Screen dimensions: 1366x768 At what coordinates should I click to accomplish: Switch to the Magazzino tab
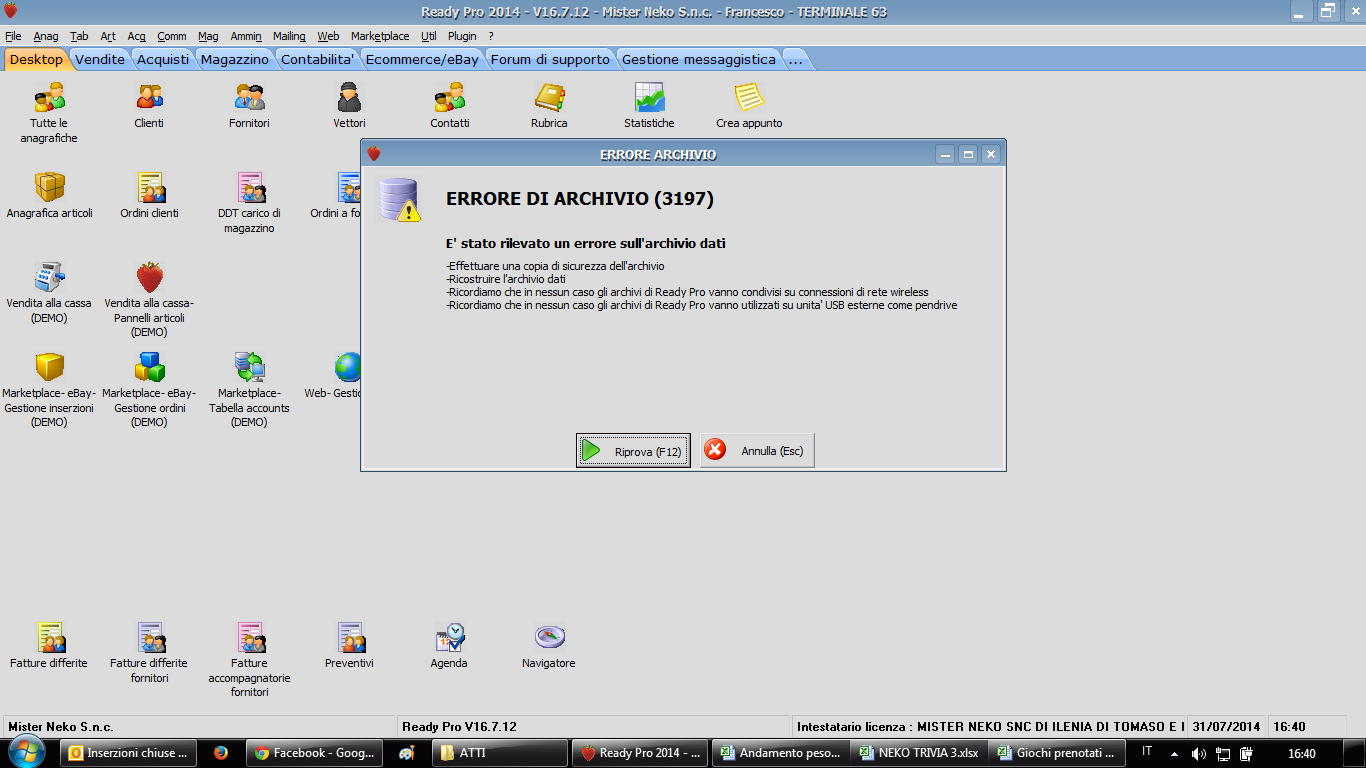235,59
